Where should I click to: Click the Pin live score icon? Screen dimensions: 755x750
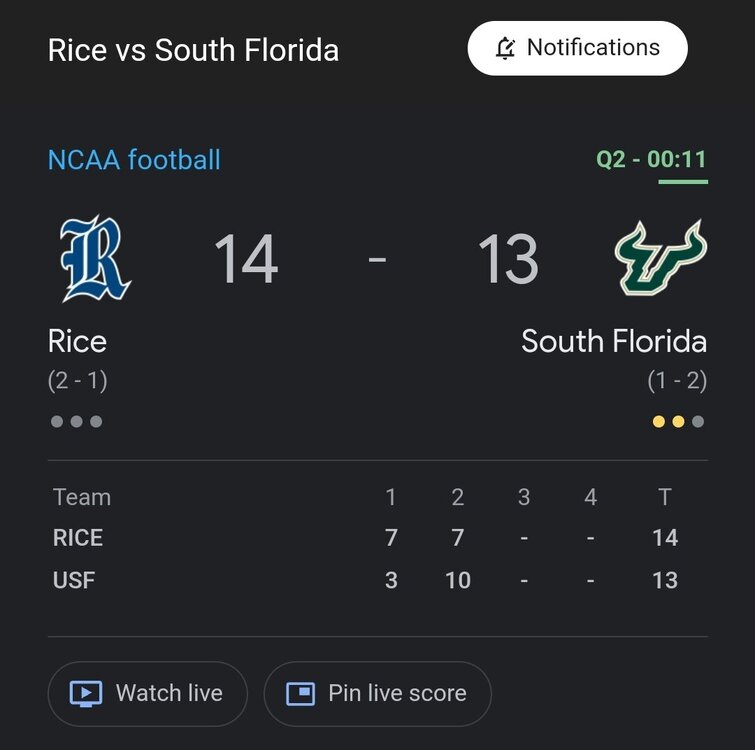click(300, 693)
